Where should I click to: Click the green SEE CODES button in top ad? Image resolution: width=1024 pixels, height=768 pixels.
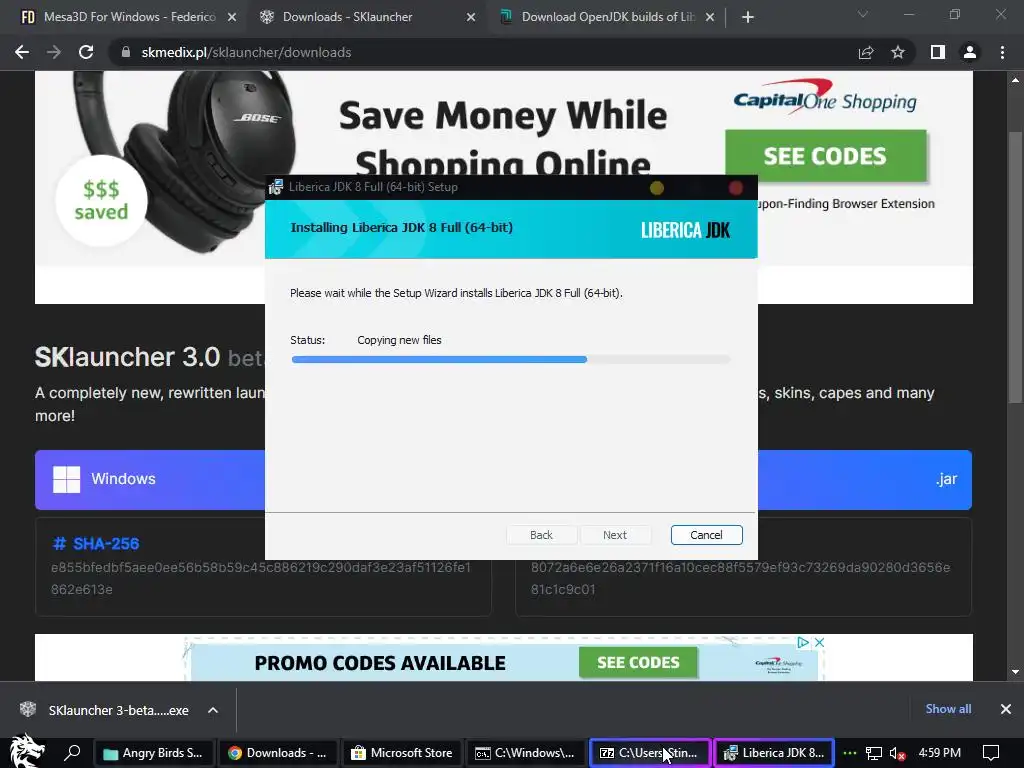tap(825, 156)
